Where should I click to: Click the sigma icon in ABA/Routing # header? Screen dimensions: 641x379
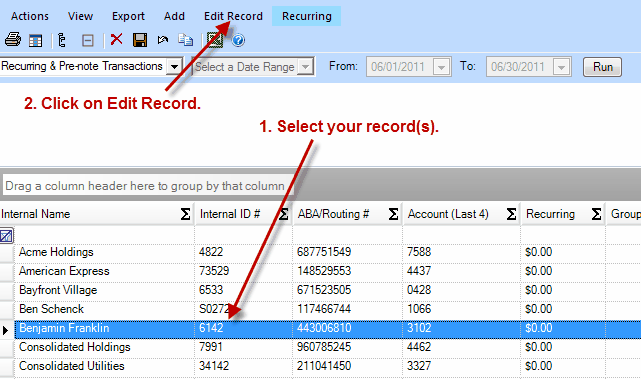pyautogui.click(x=393, y=214)
